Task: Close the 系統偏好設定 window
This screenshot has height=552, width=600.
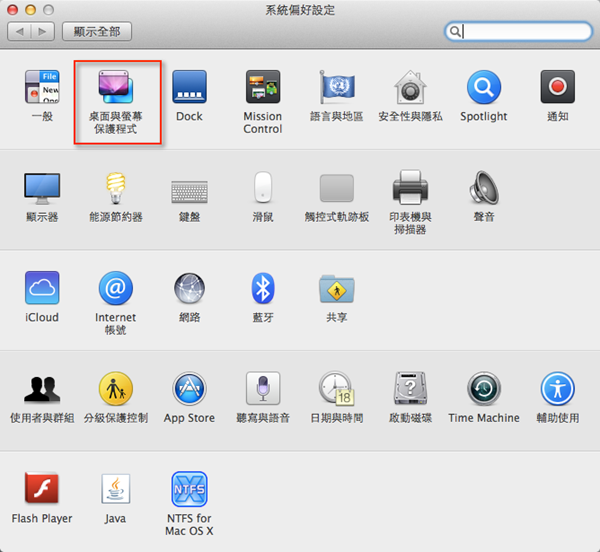Action: 13,10
